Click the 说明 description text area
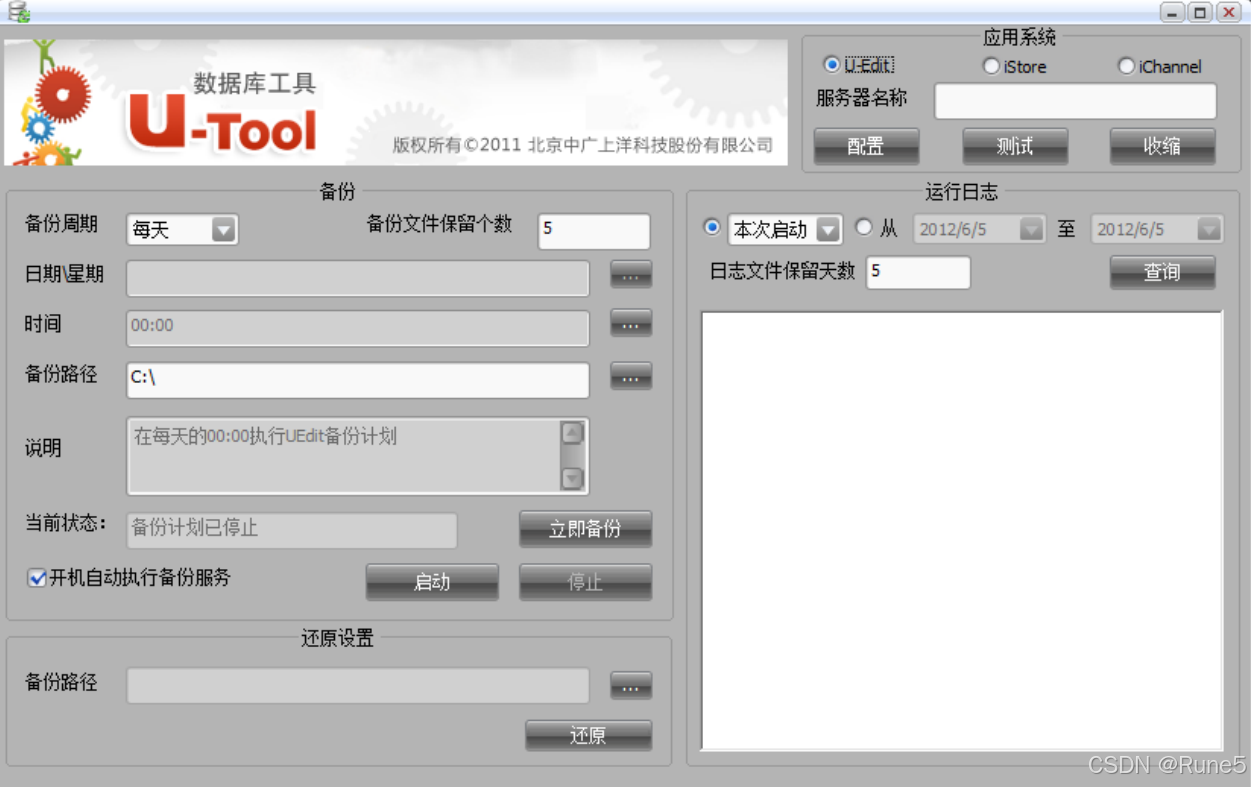 pyautogui.click(x=344, y=456)
